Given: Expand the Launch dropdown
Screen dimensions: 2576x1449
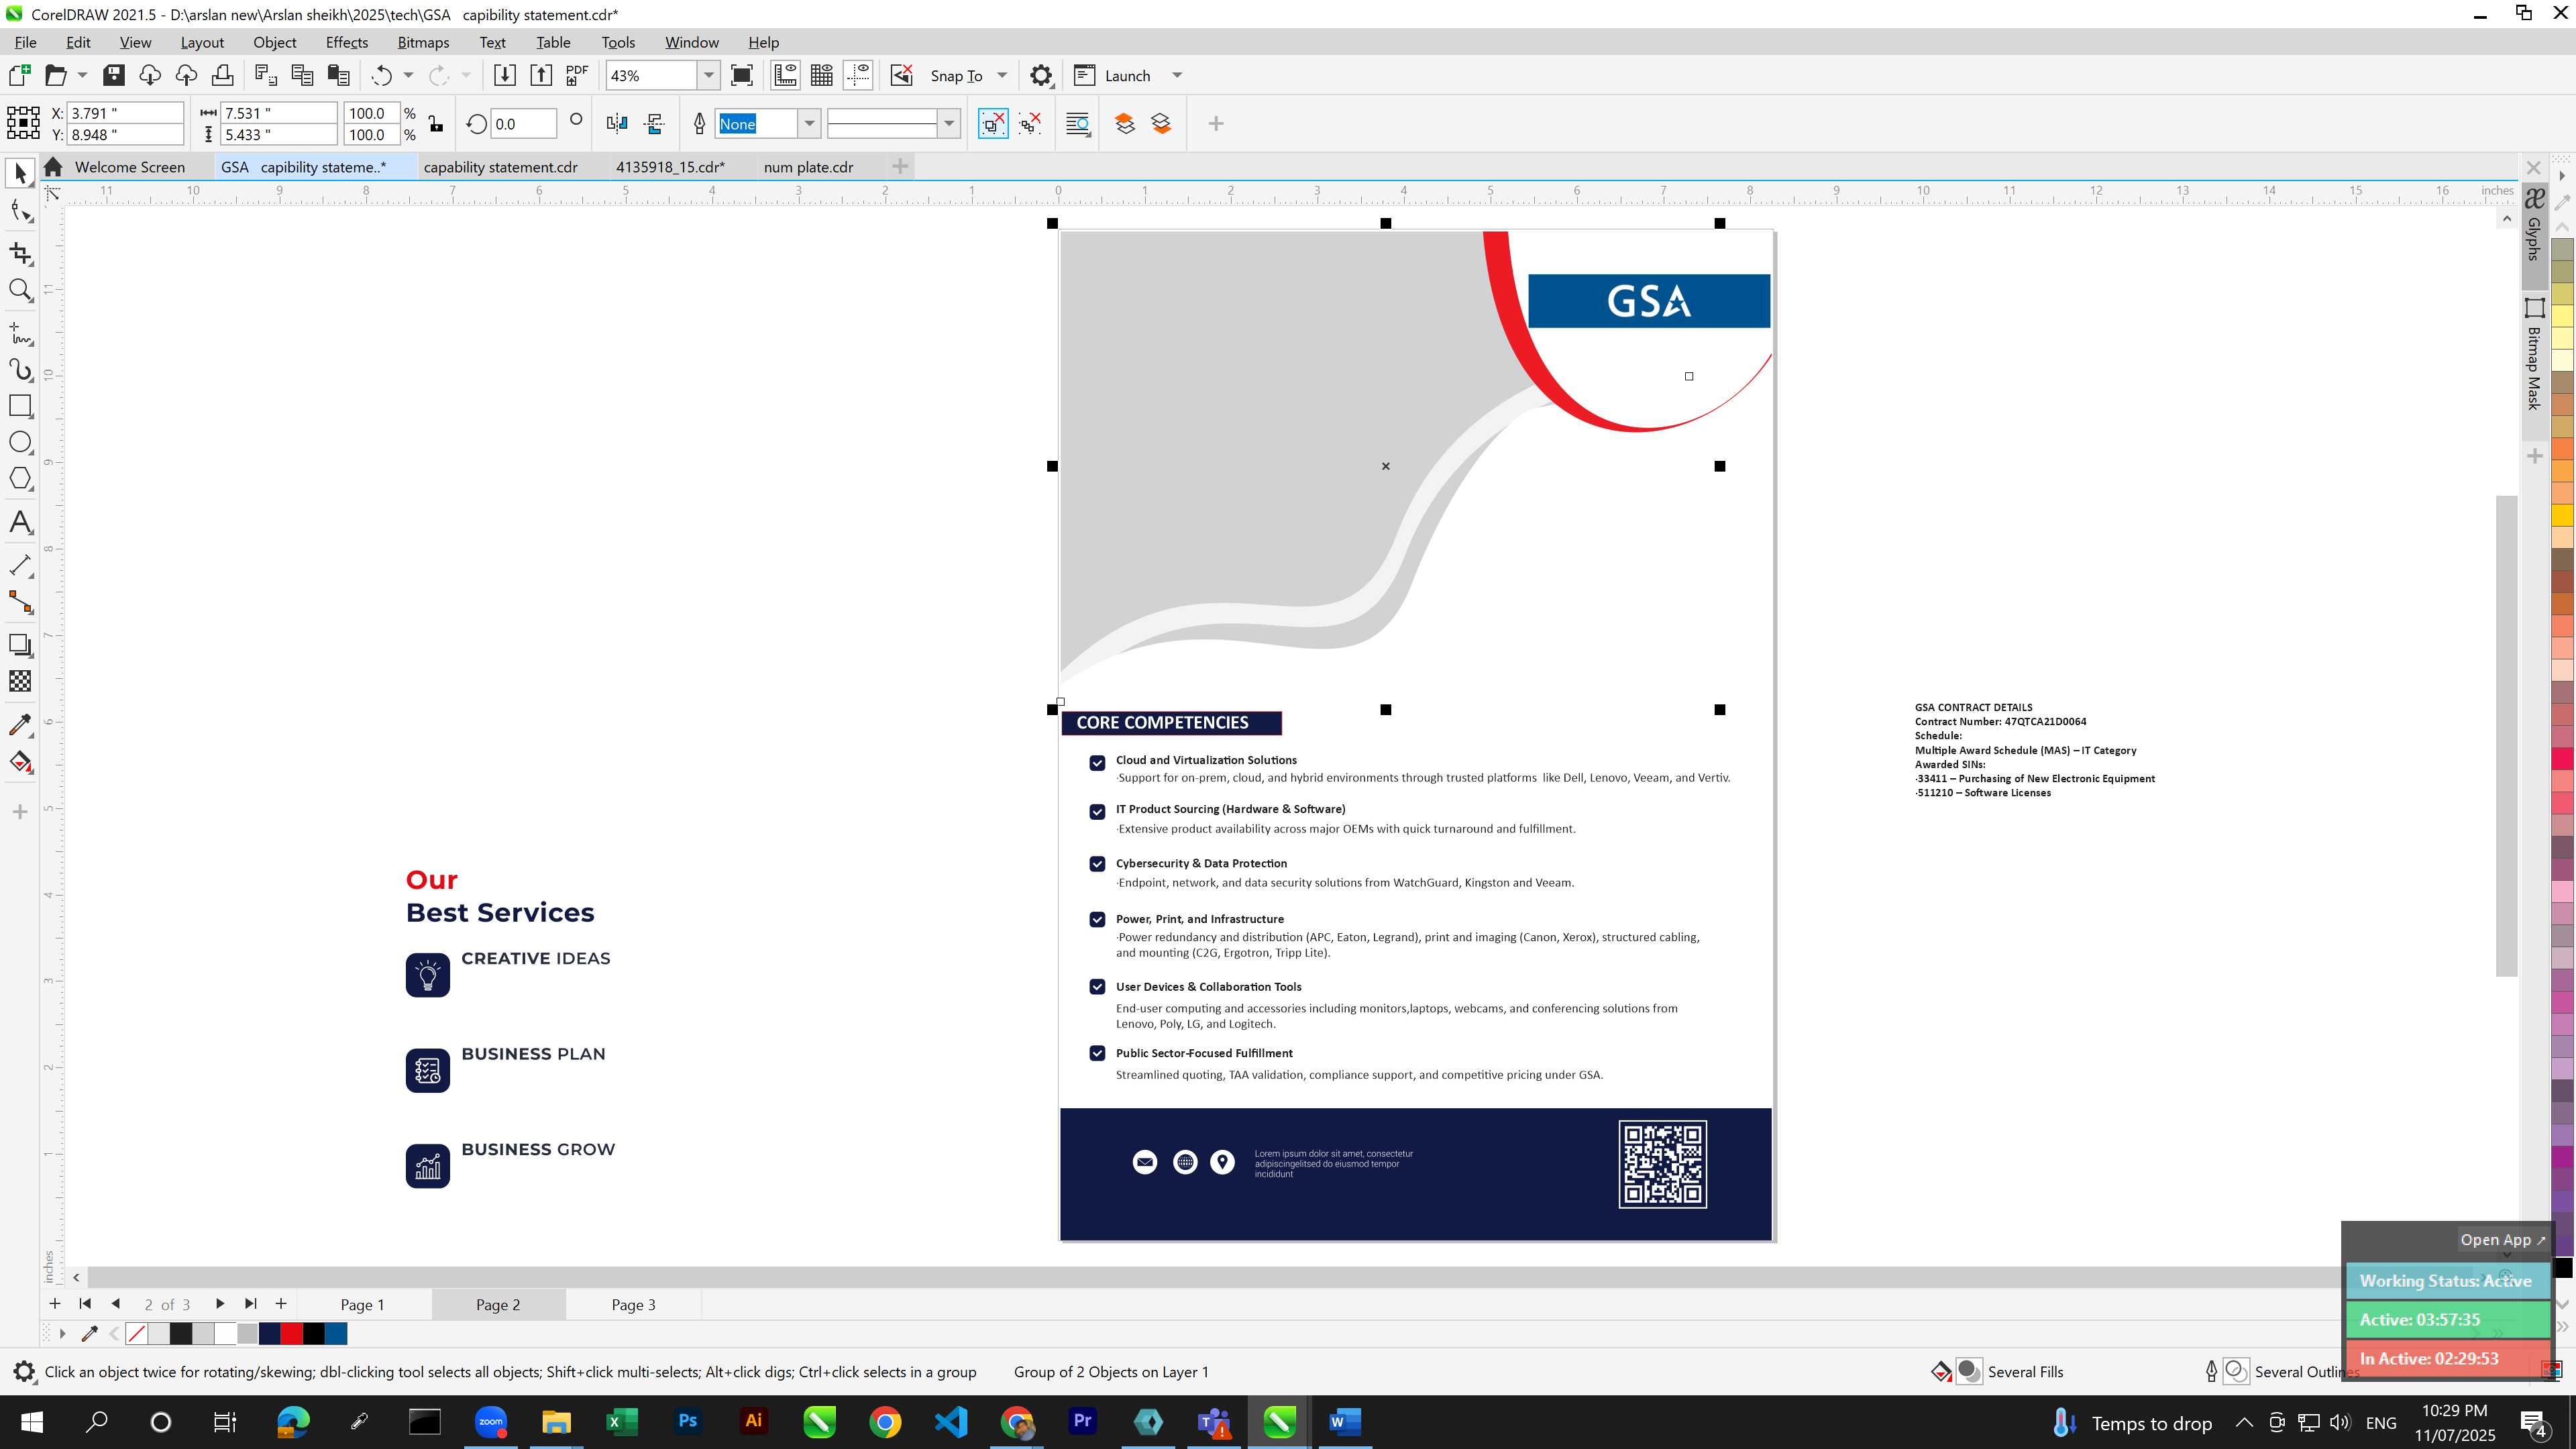Looking at the screenshot, I should coord(1177,76).
